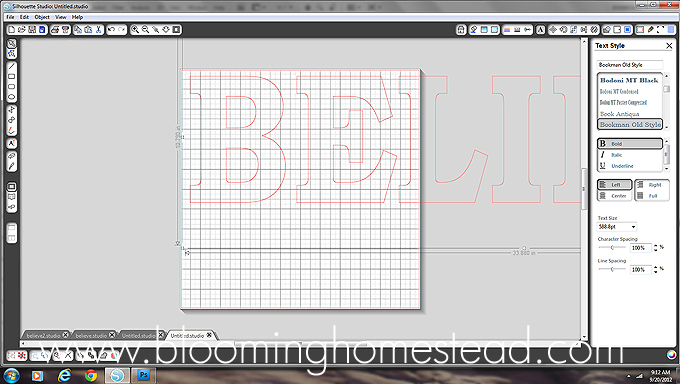The width and height of the screenshot is (680, 384).
Task: Click the Line Spacing percentage field
Action: tap(641, 269)
